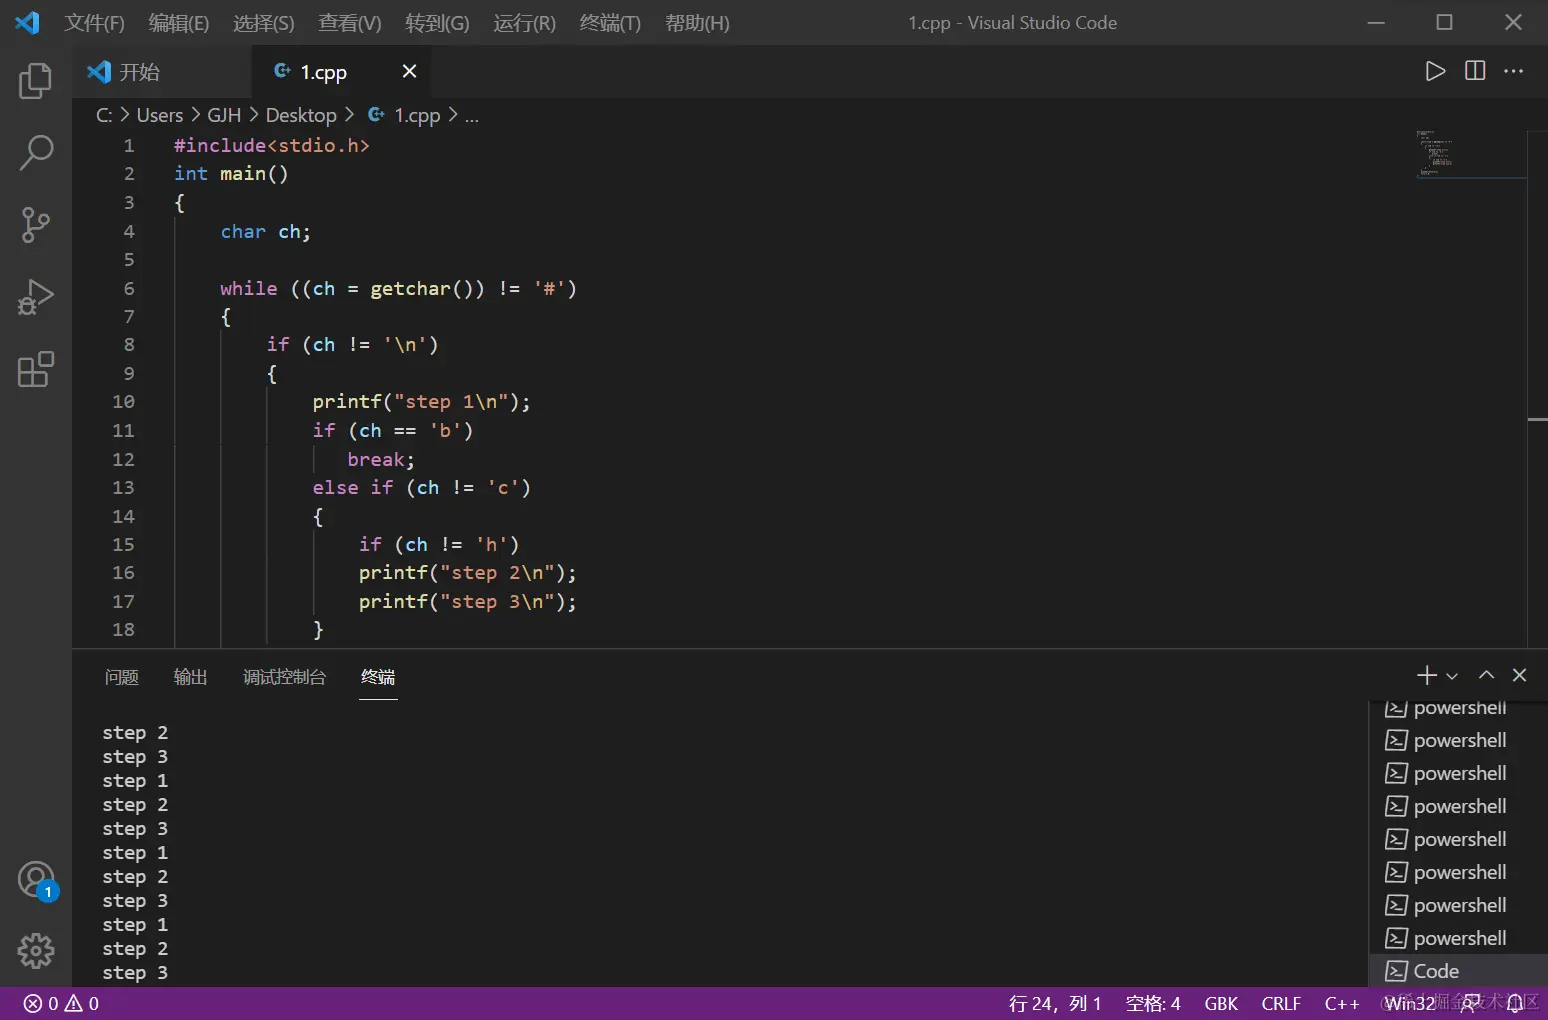Switch to the 问题 panel tab
Screen dimensions: 1548x1020
[122, 677]
